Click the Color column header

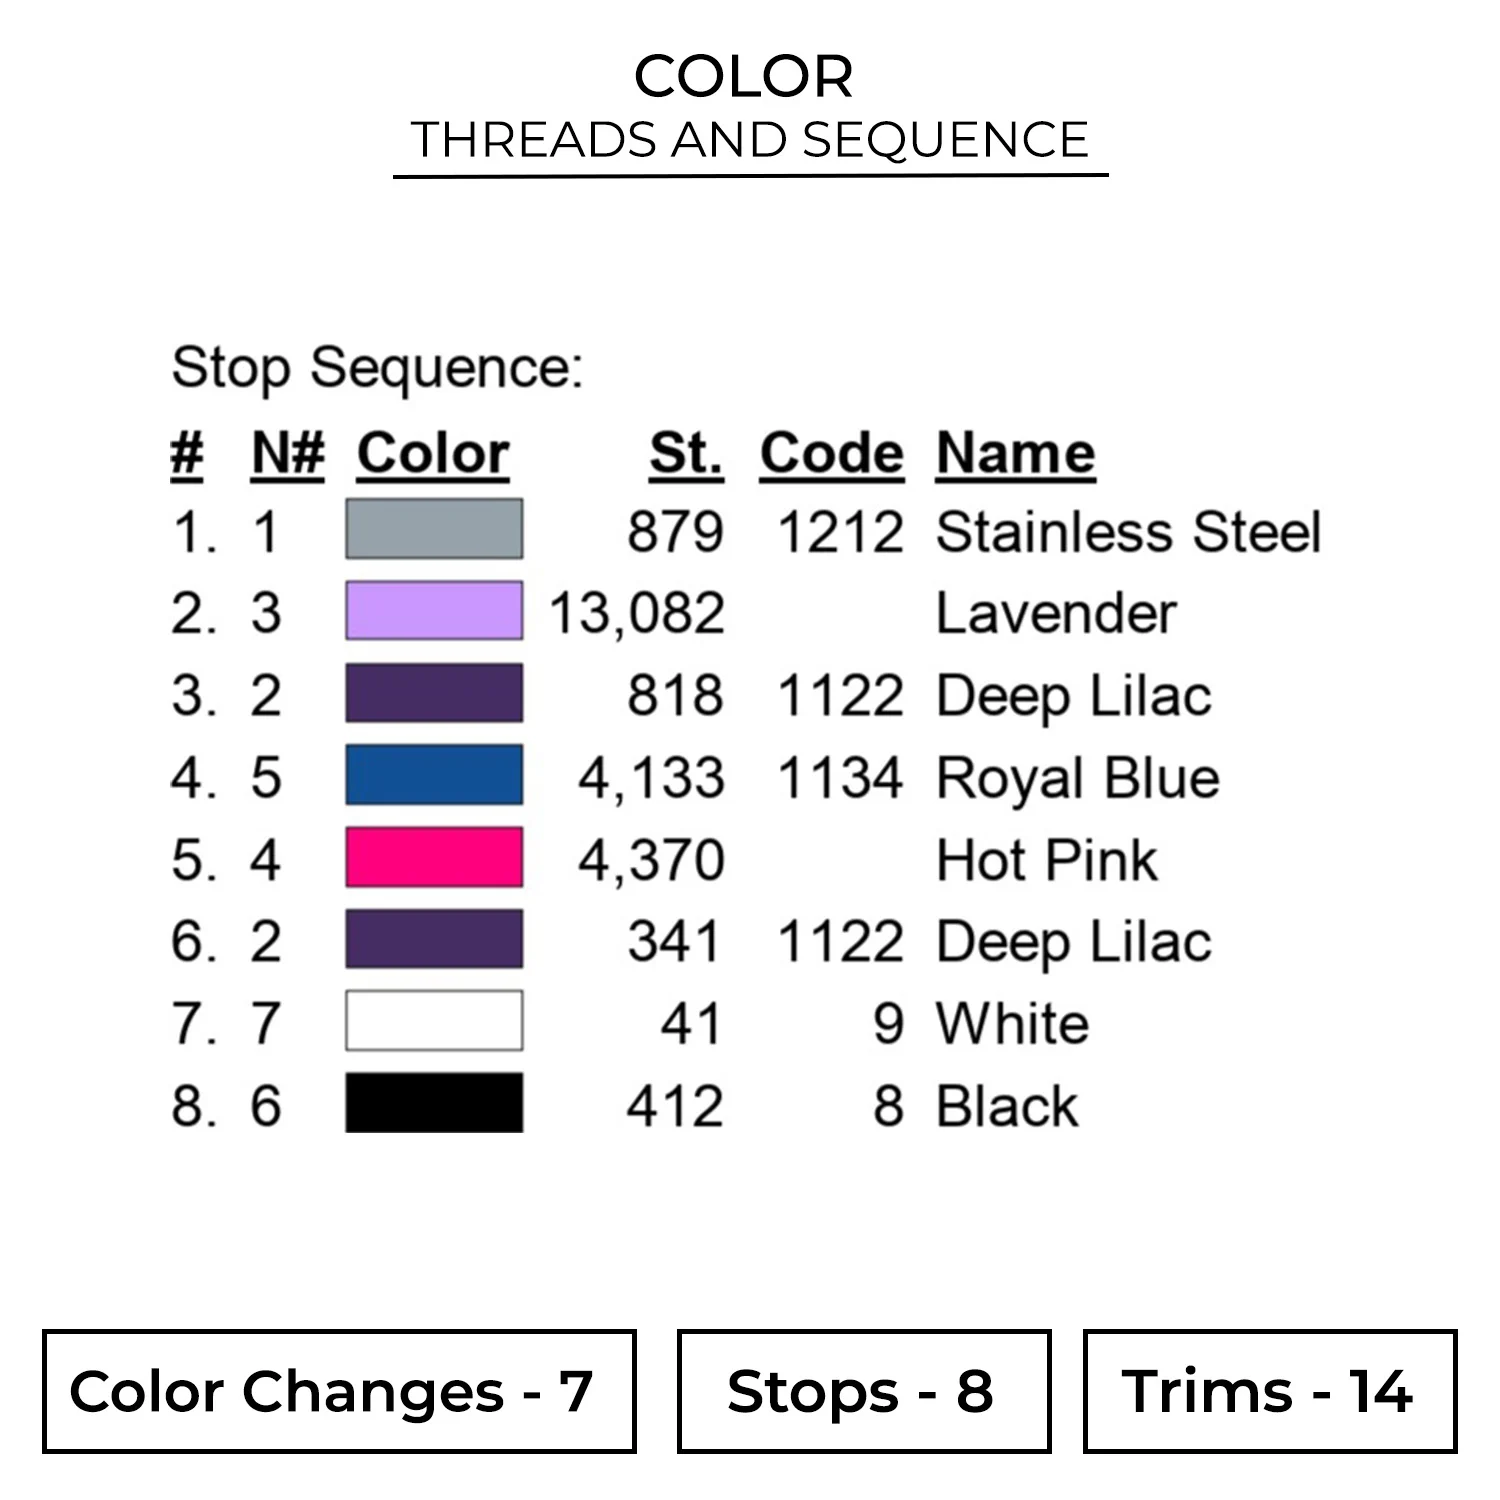pyautogui.click(x=433, y=454)
